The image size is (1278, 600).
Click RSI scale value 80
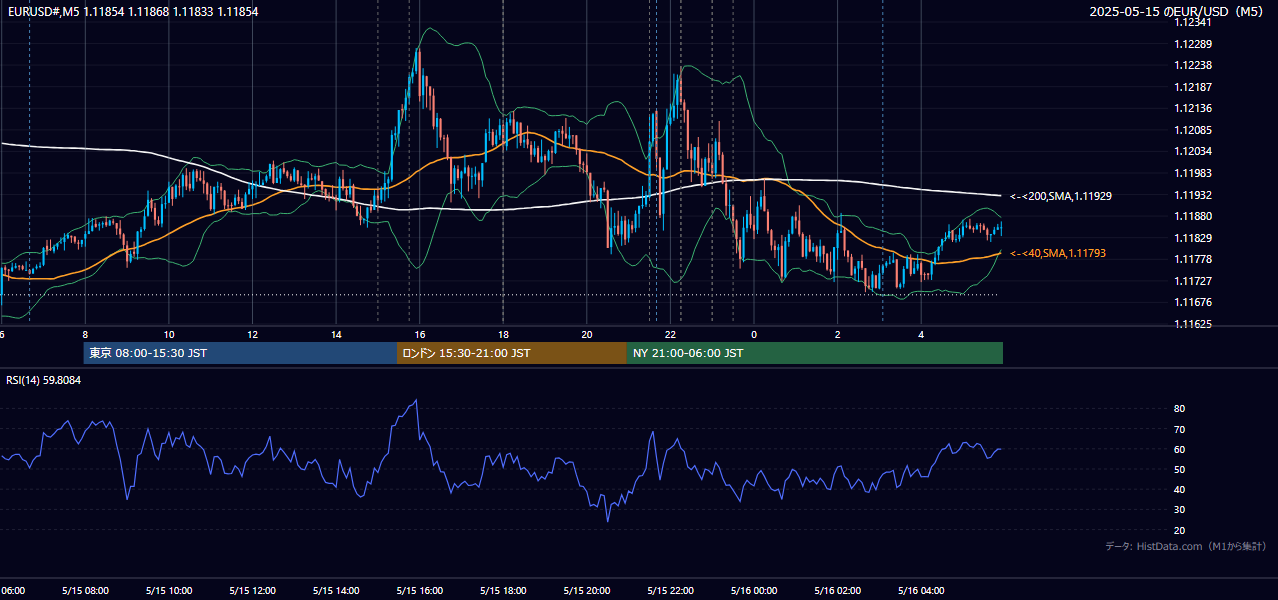coord(1179,409)
